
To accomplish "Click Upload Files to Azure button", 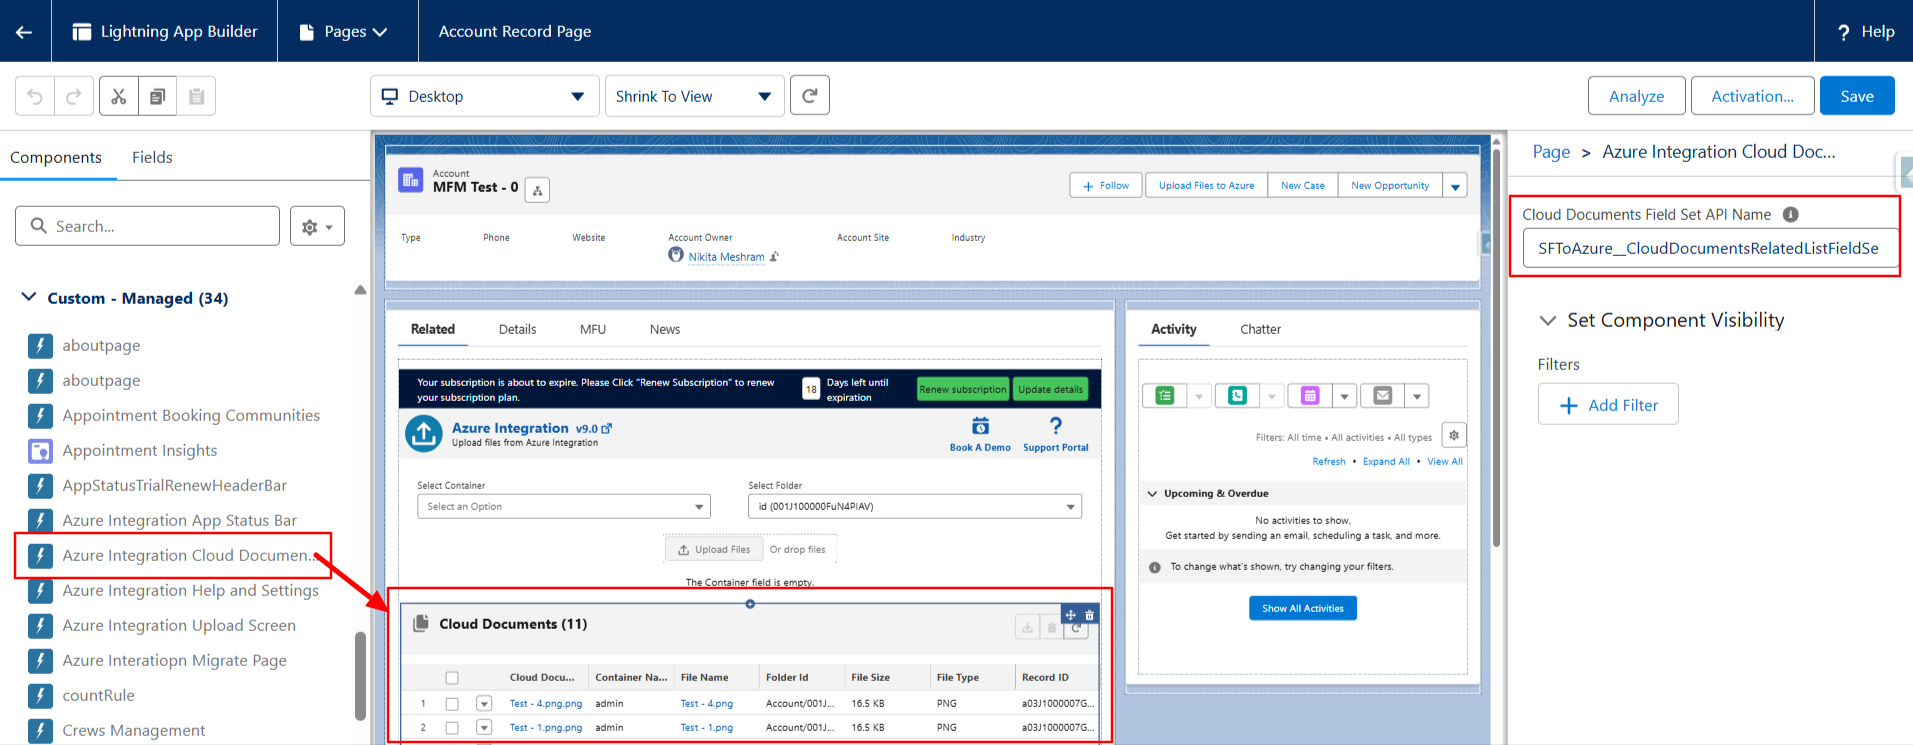I will coord(1206,185).
